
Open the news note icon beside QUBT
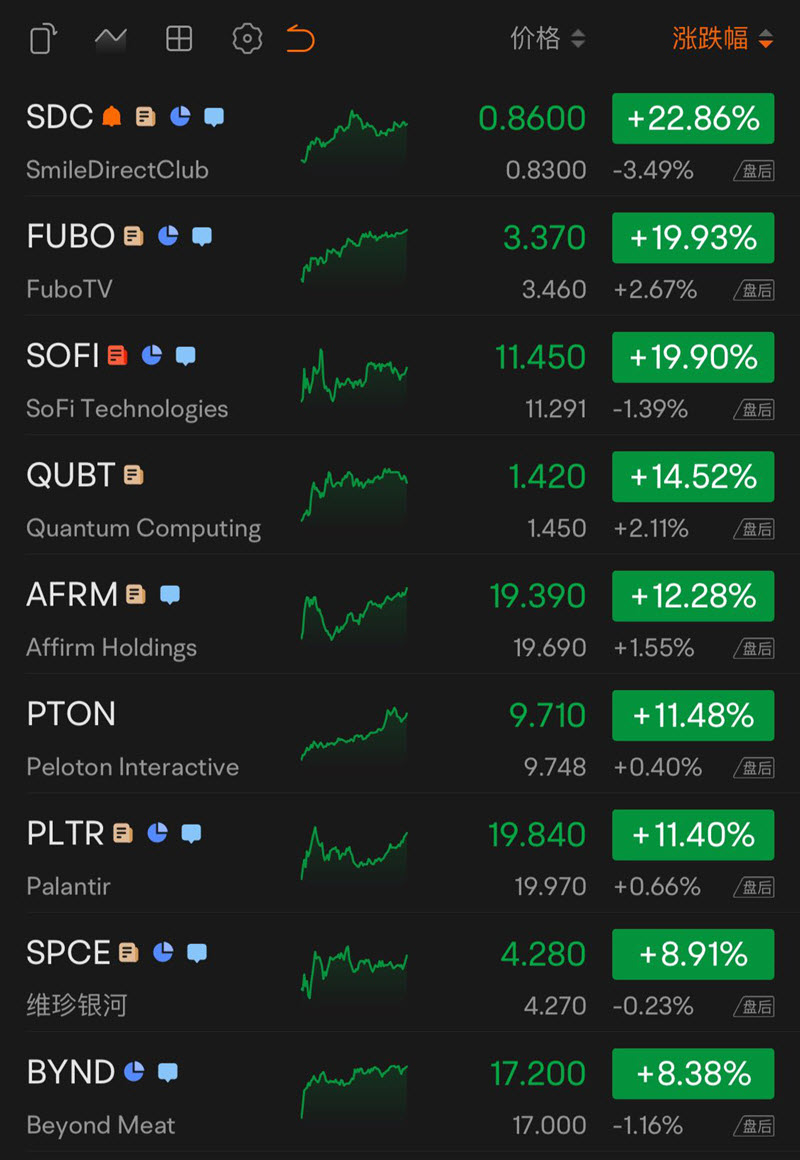point(133,475)
